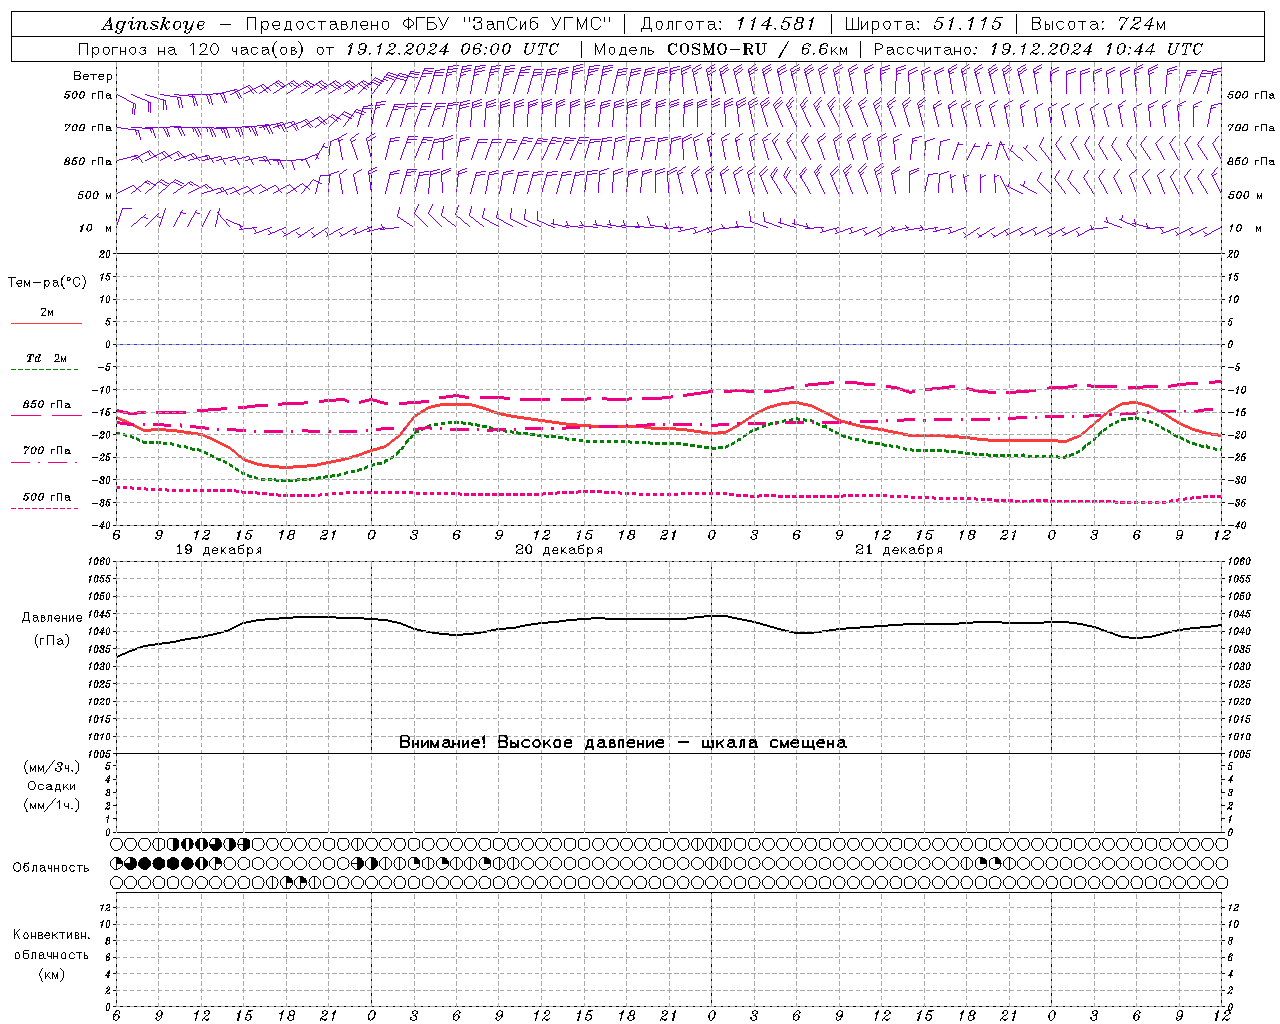Click the 'Долгота: 114.581' longitude value
This screenshot has height=1024, width=1280.
point(727,24)
